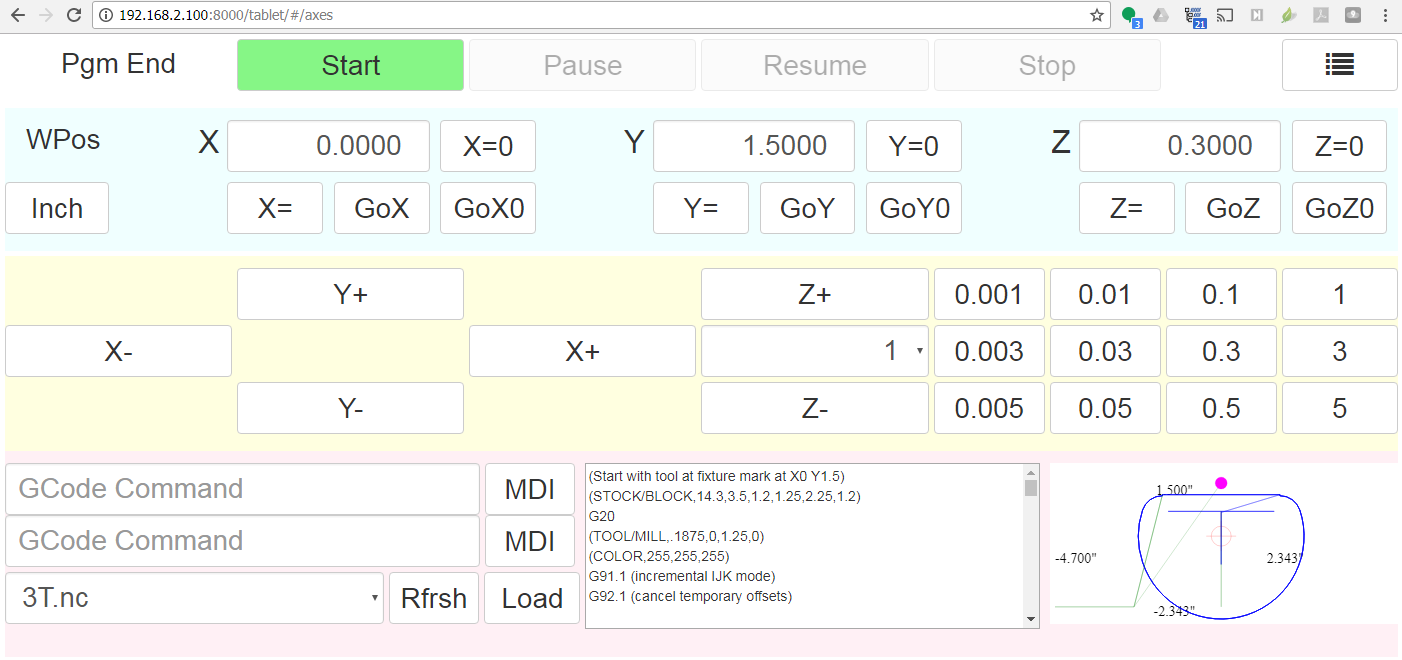Open the Google Chat extension icon
Image resolution: width=1402 pixels, height=660 pixels.
[x=1128, y=14]
